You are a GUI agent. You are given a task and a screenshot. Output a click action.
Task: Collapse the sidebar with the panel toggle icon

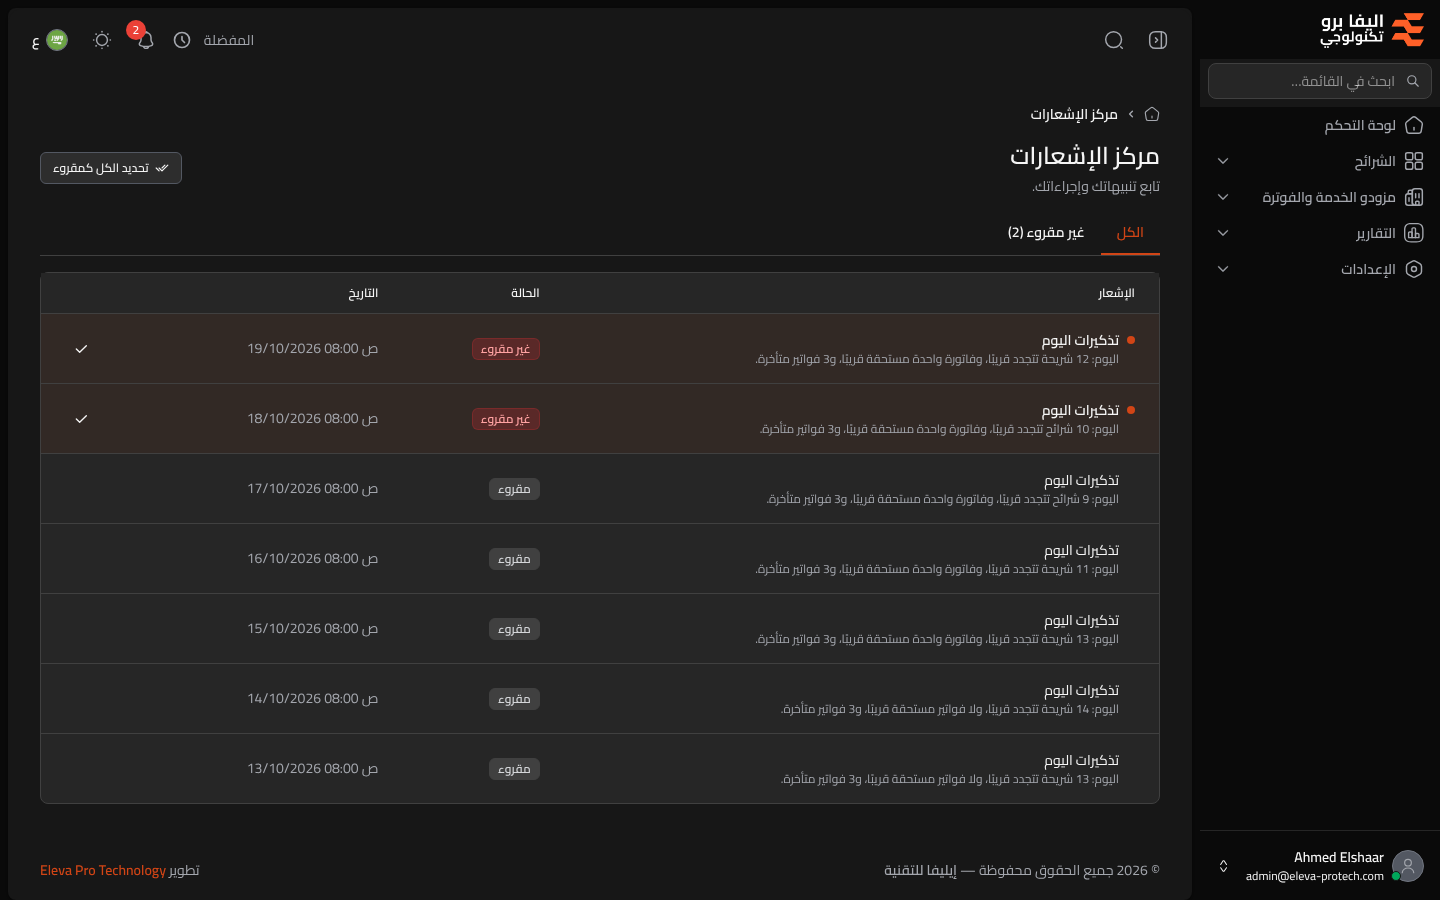click(x=1158, y=40)
